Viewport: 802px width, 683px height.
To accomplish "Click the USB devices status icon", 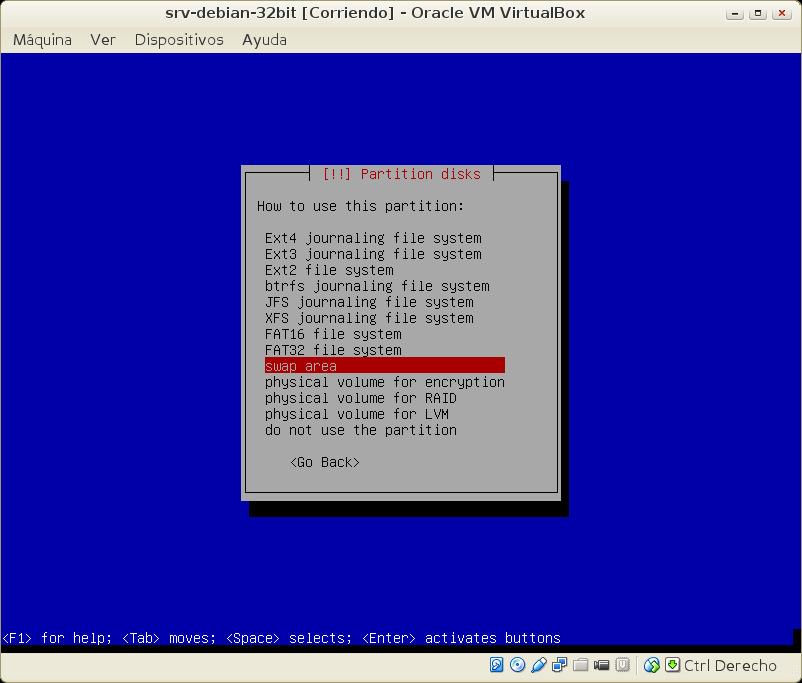I will (x=538, y=665).
